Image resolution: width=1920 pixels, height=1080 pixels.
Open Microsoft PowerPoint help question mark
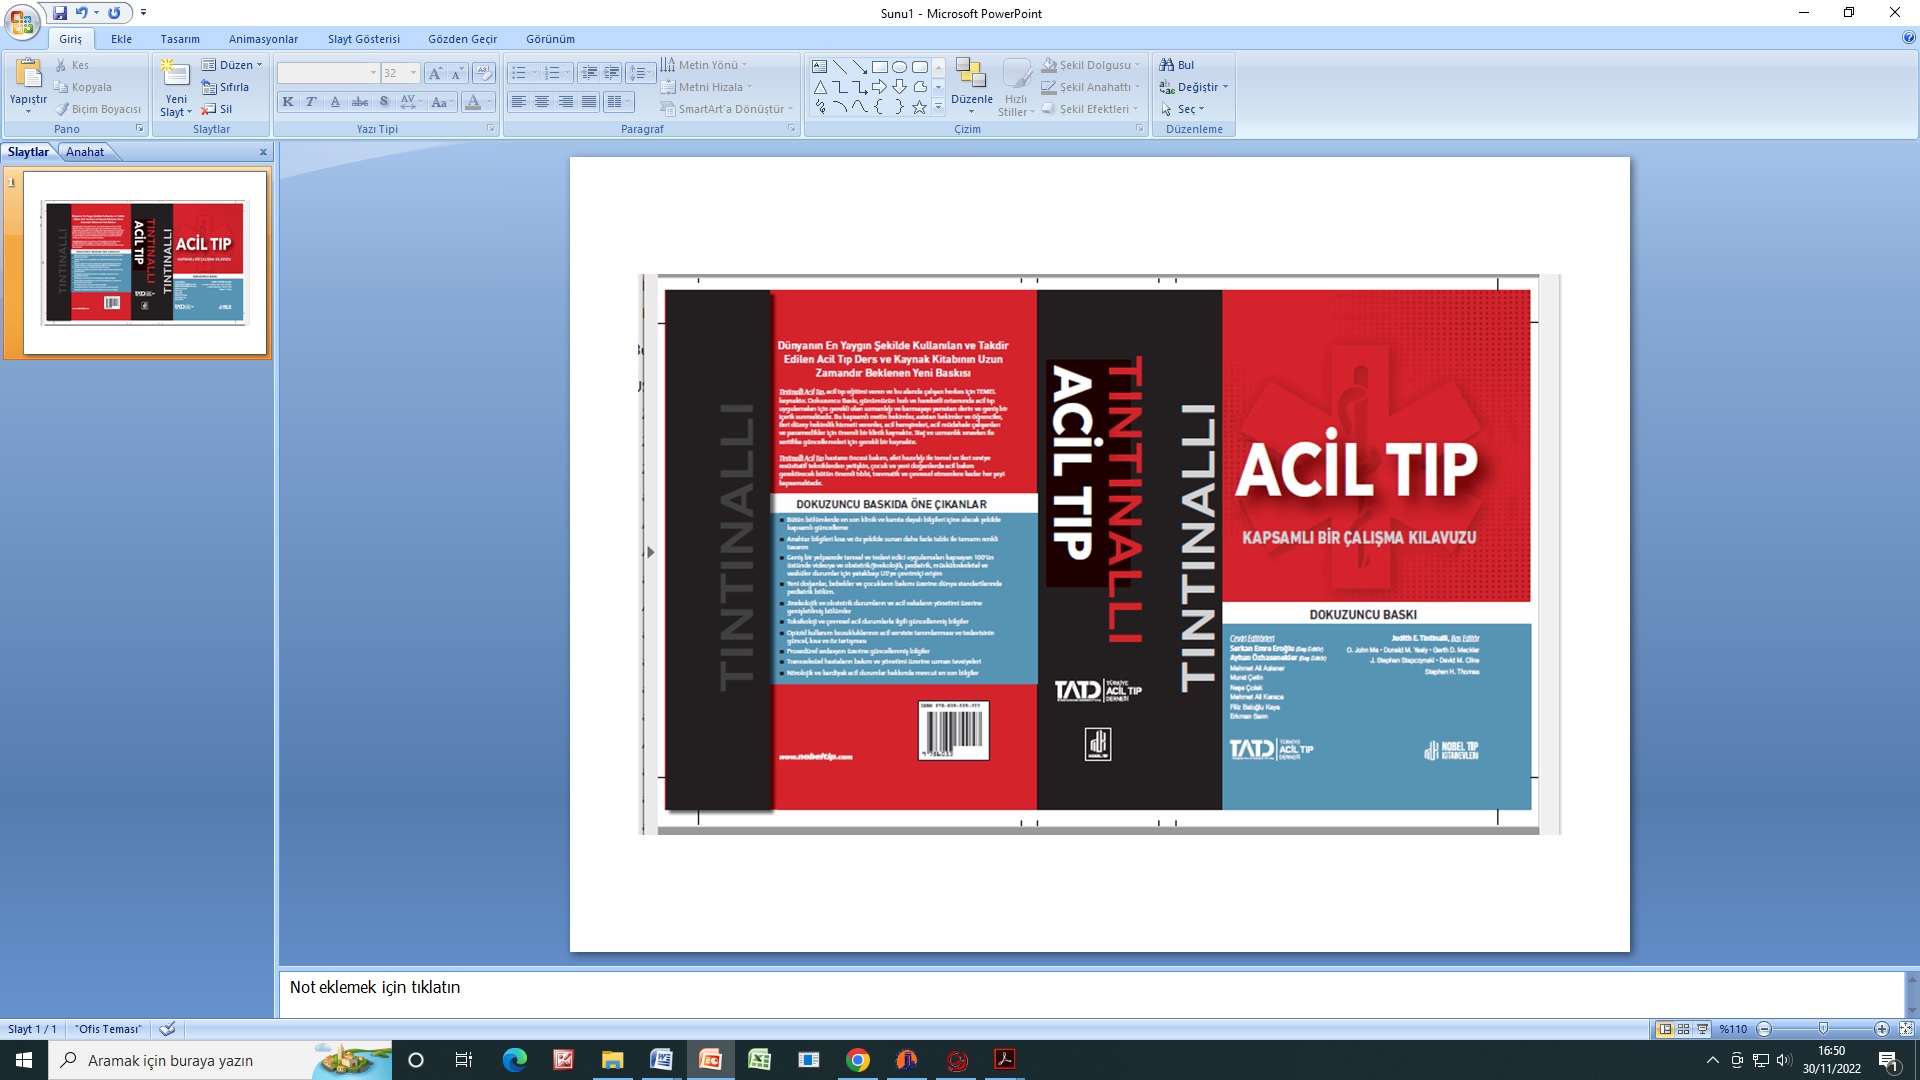[x=1908, y=38]
